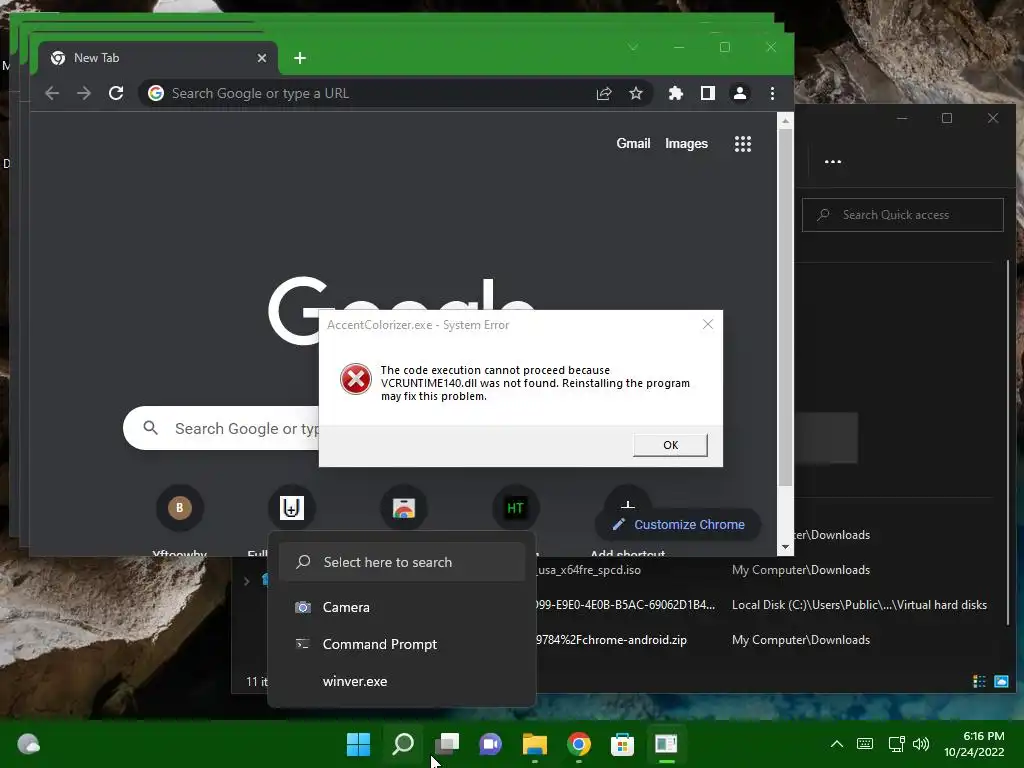The height and width of the screenshot is (768, 1024).
Task: Open File Explorer from the taskbar
Action: [x=535, y=744]
